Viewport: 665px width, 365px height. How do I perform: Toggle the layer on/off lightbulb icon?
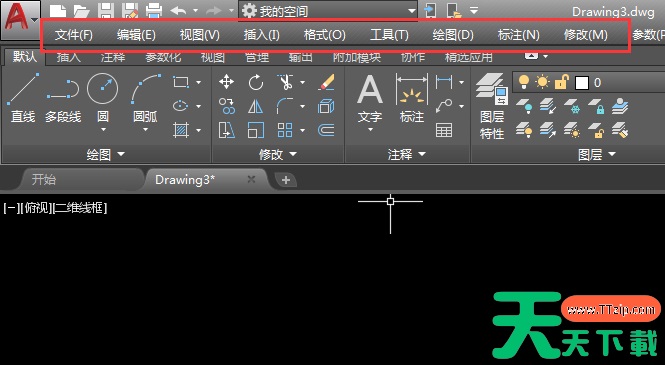pyautogui.click(x=524, y=82)
